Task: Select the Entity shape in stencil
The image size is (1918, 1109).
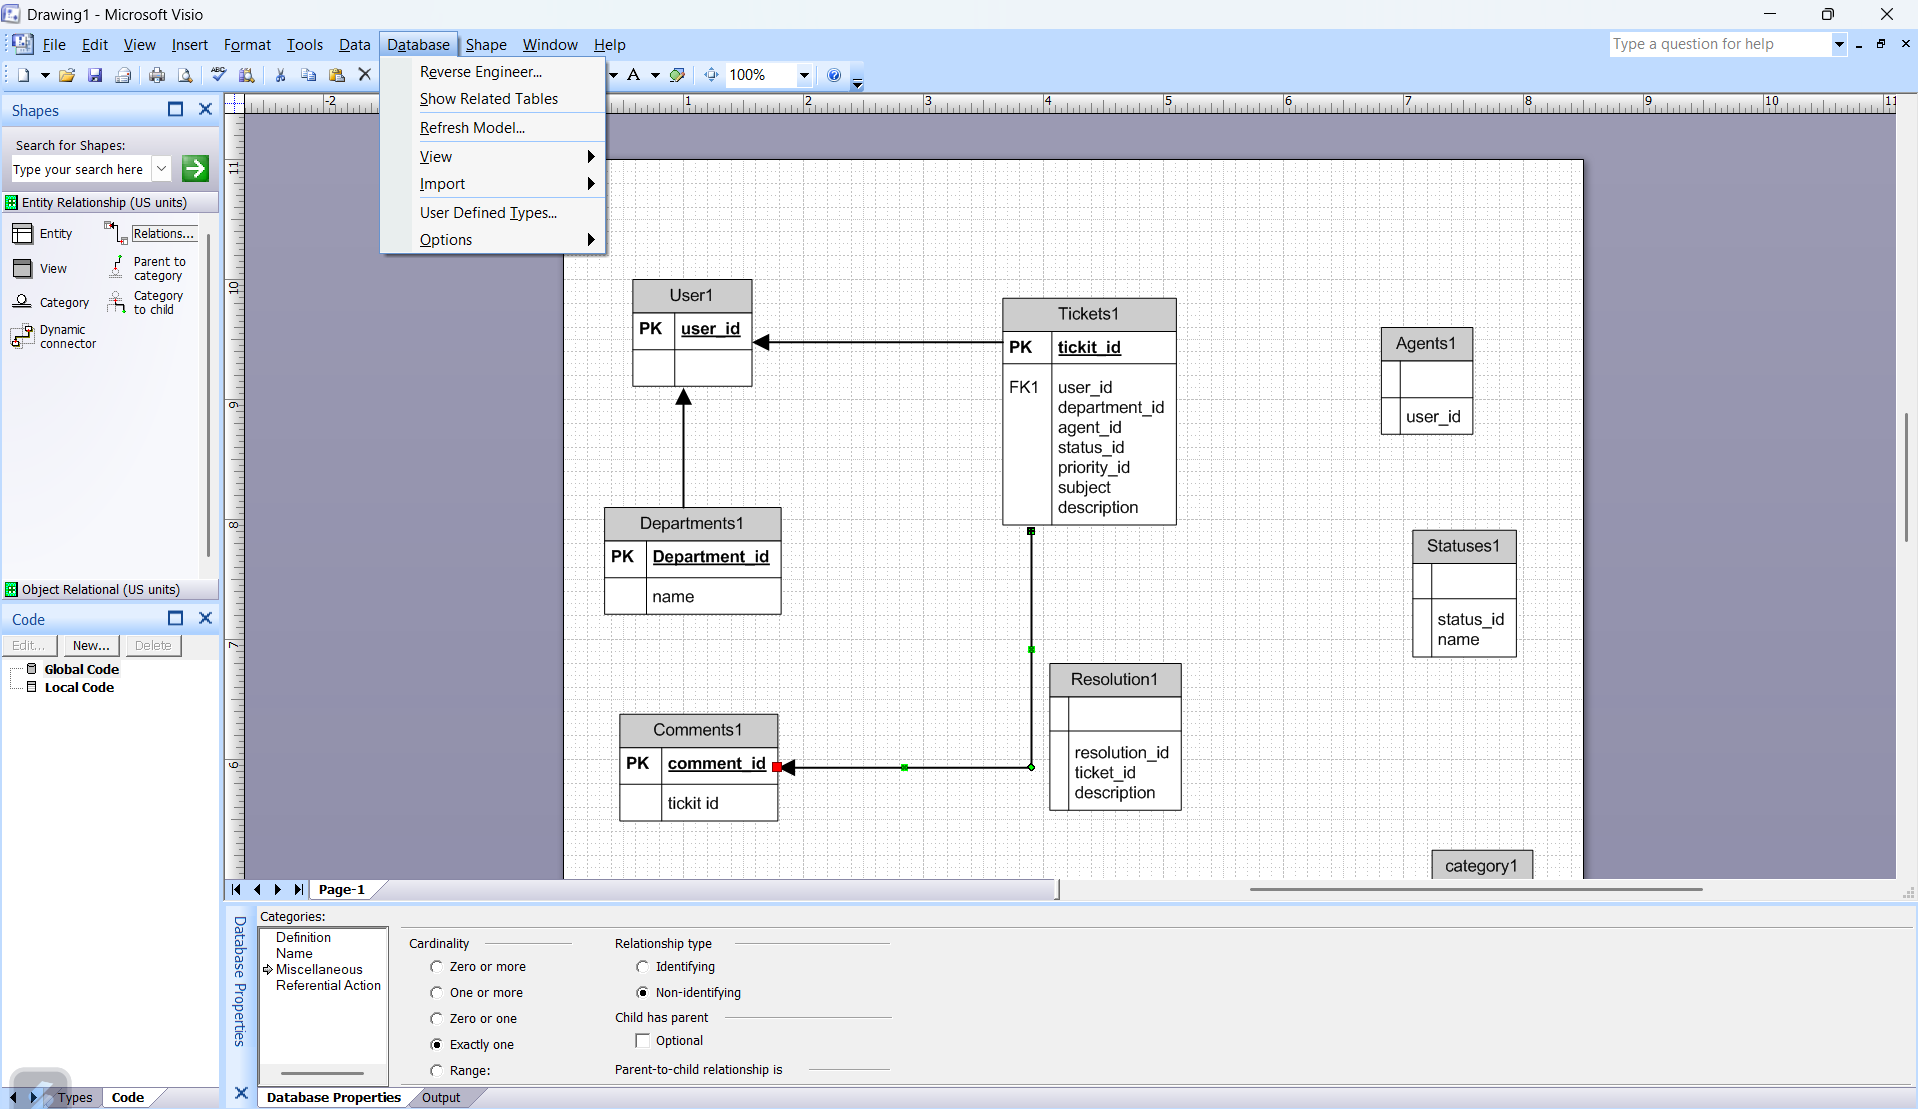Action: click(x=42, y=234)
